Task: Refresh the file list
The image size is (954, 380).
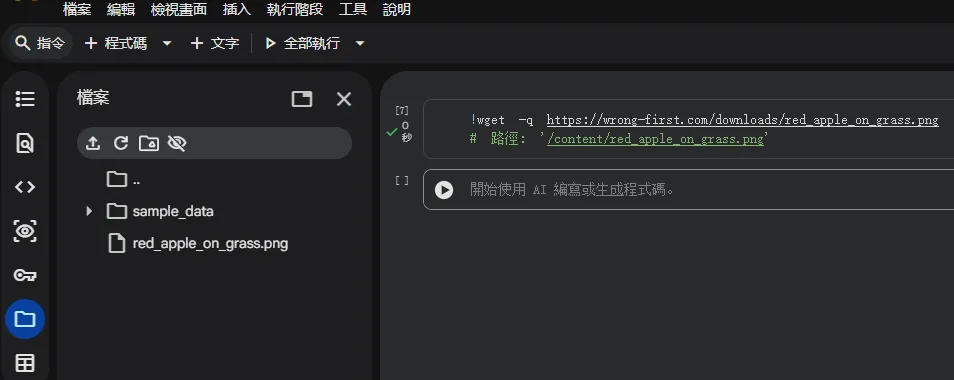Action: [121, 143]
